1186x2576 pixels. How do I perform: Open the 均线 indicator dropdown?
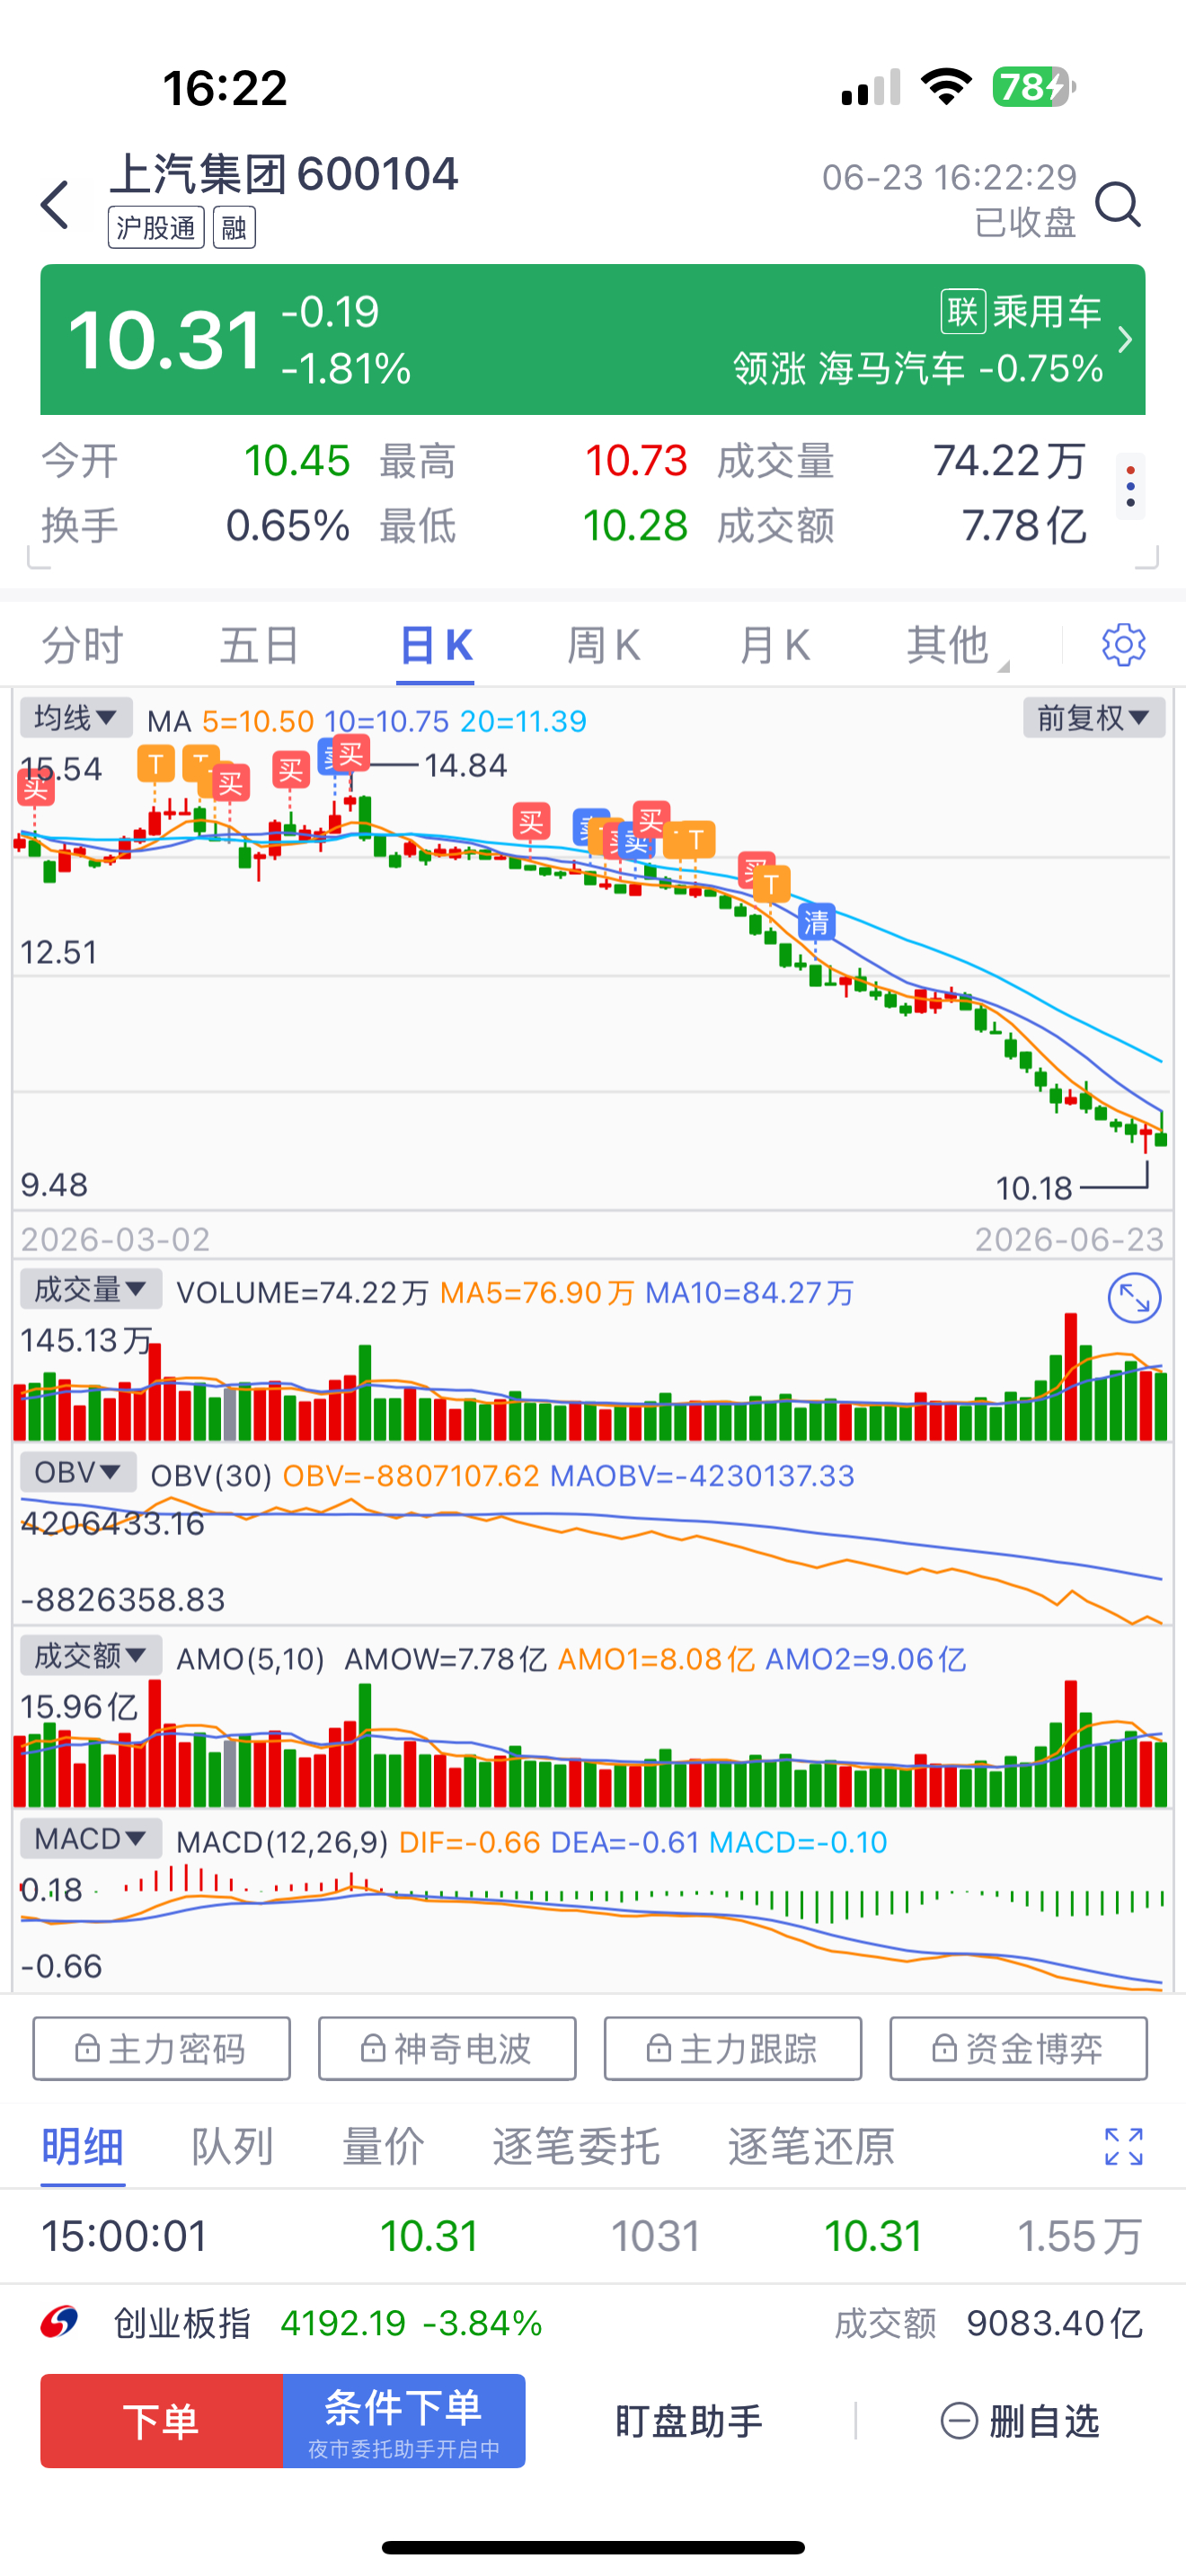click(76, 718)
